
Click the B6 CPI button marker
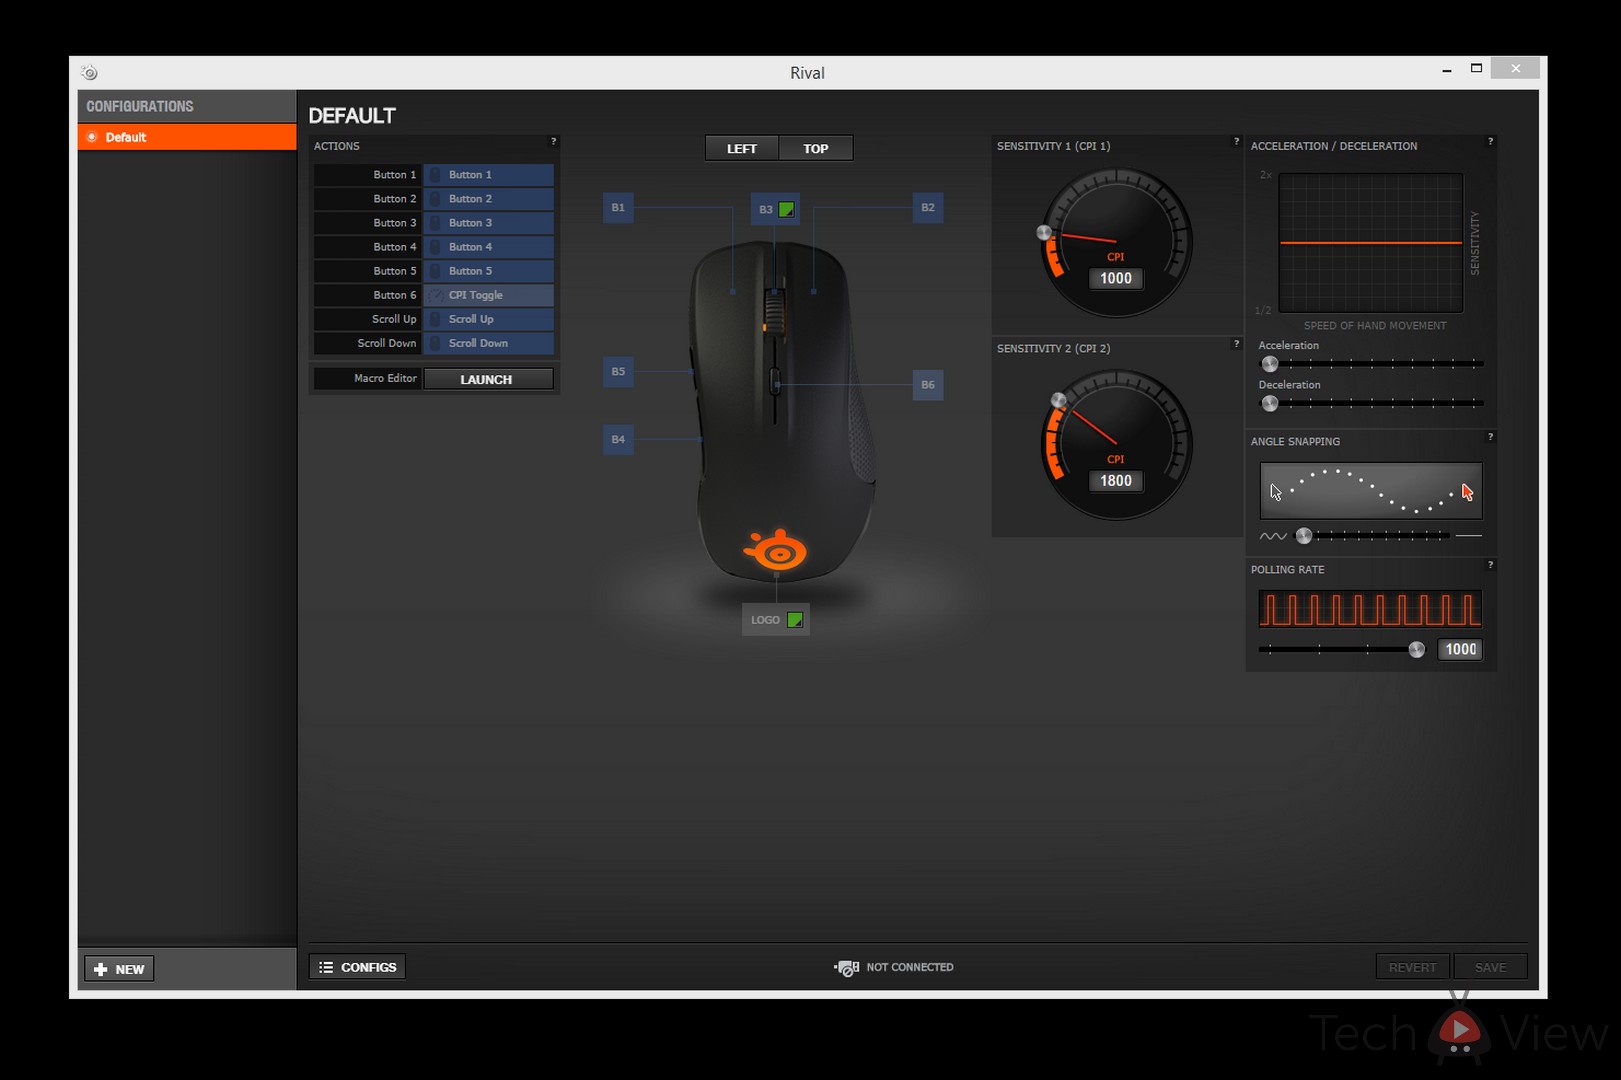pos(928,385)
